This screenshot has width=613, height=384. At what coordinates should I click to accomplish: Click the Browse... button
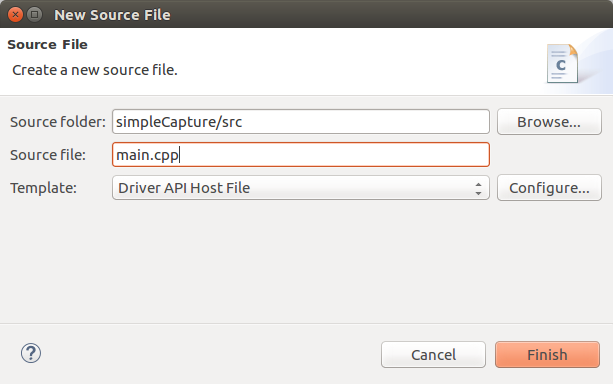(x=549, y=122)
